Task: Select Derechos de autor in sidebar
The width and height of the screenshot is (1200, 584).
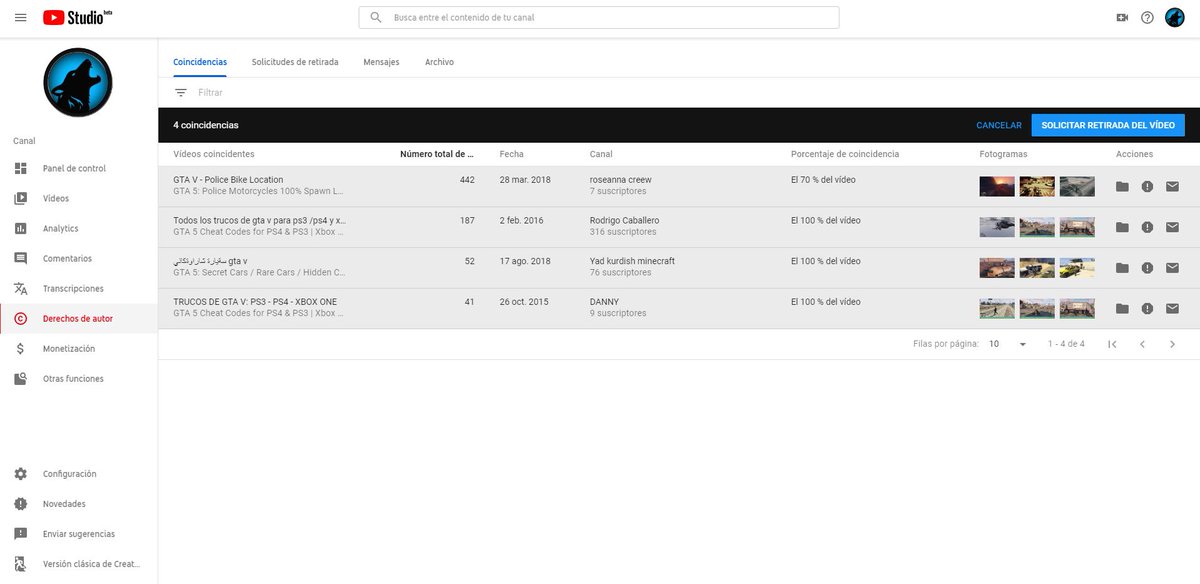Action: coord(78,318)
